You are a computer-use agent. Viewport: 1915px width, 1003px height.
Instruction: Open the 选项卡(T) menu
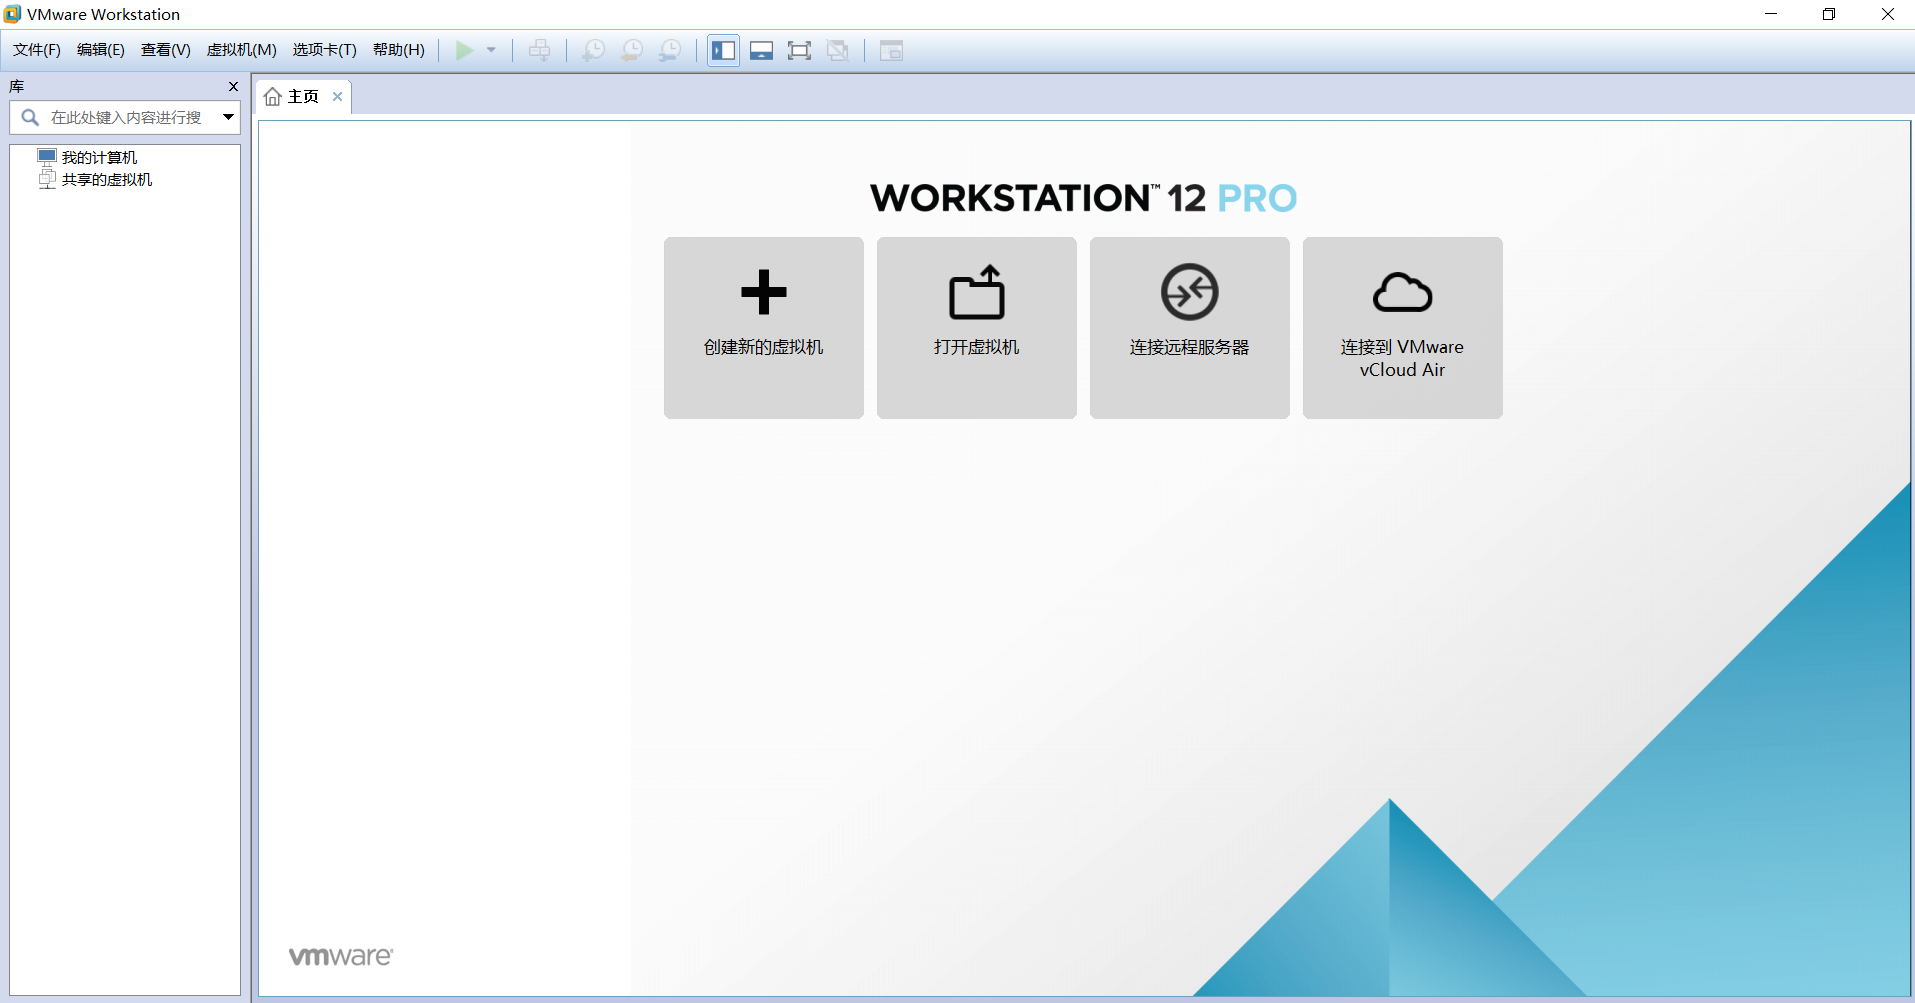point(325,50)
